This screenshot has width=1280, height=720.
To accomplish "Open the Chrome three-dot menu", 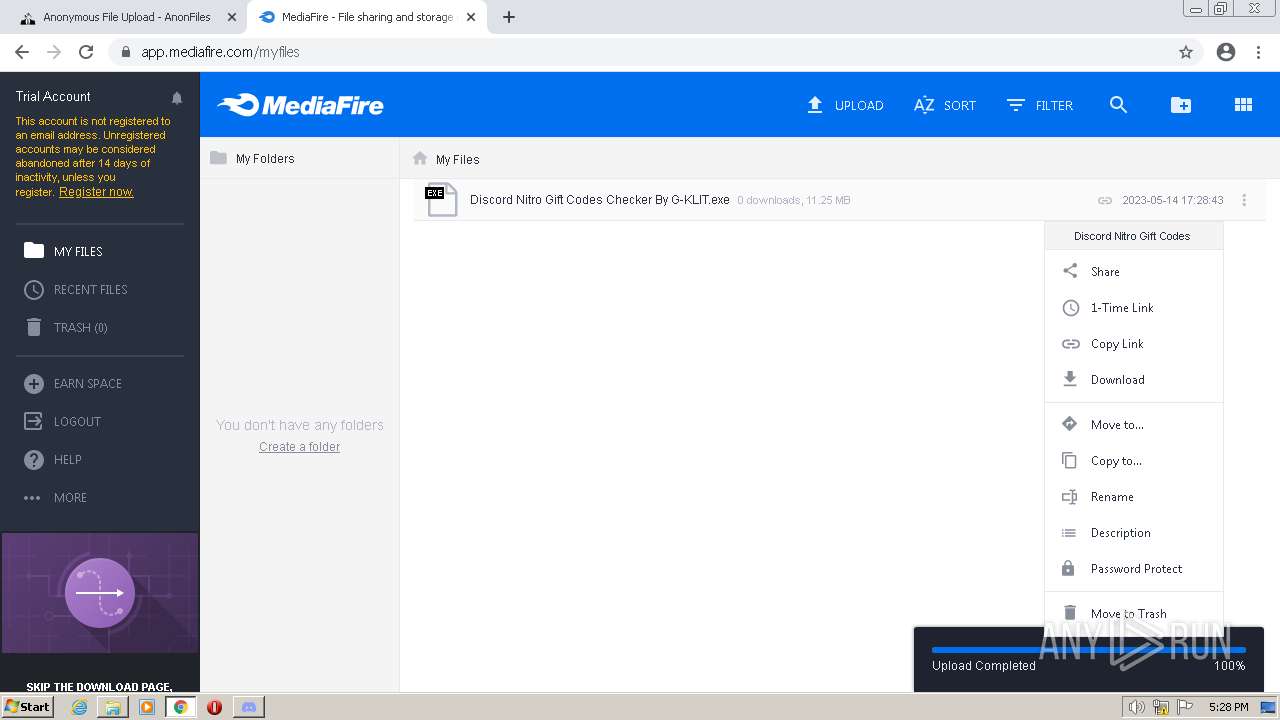I will pos(1258,52).
